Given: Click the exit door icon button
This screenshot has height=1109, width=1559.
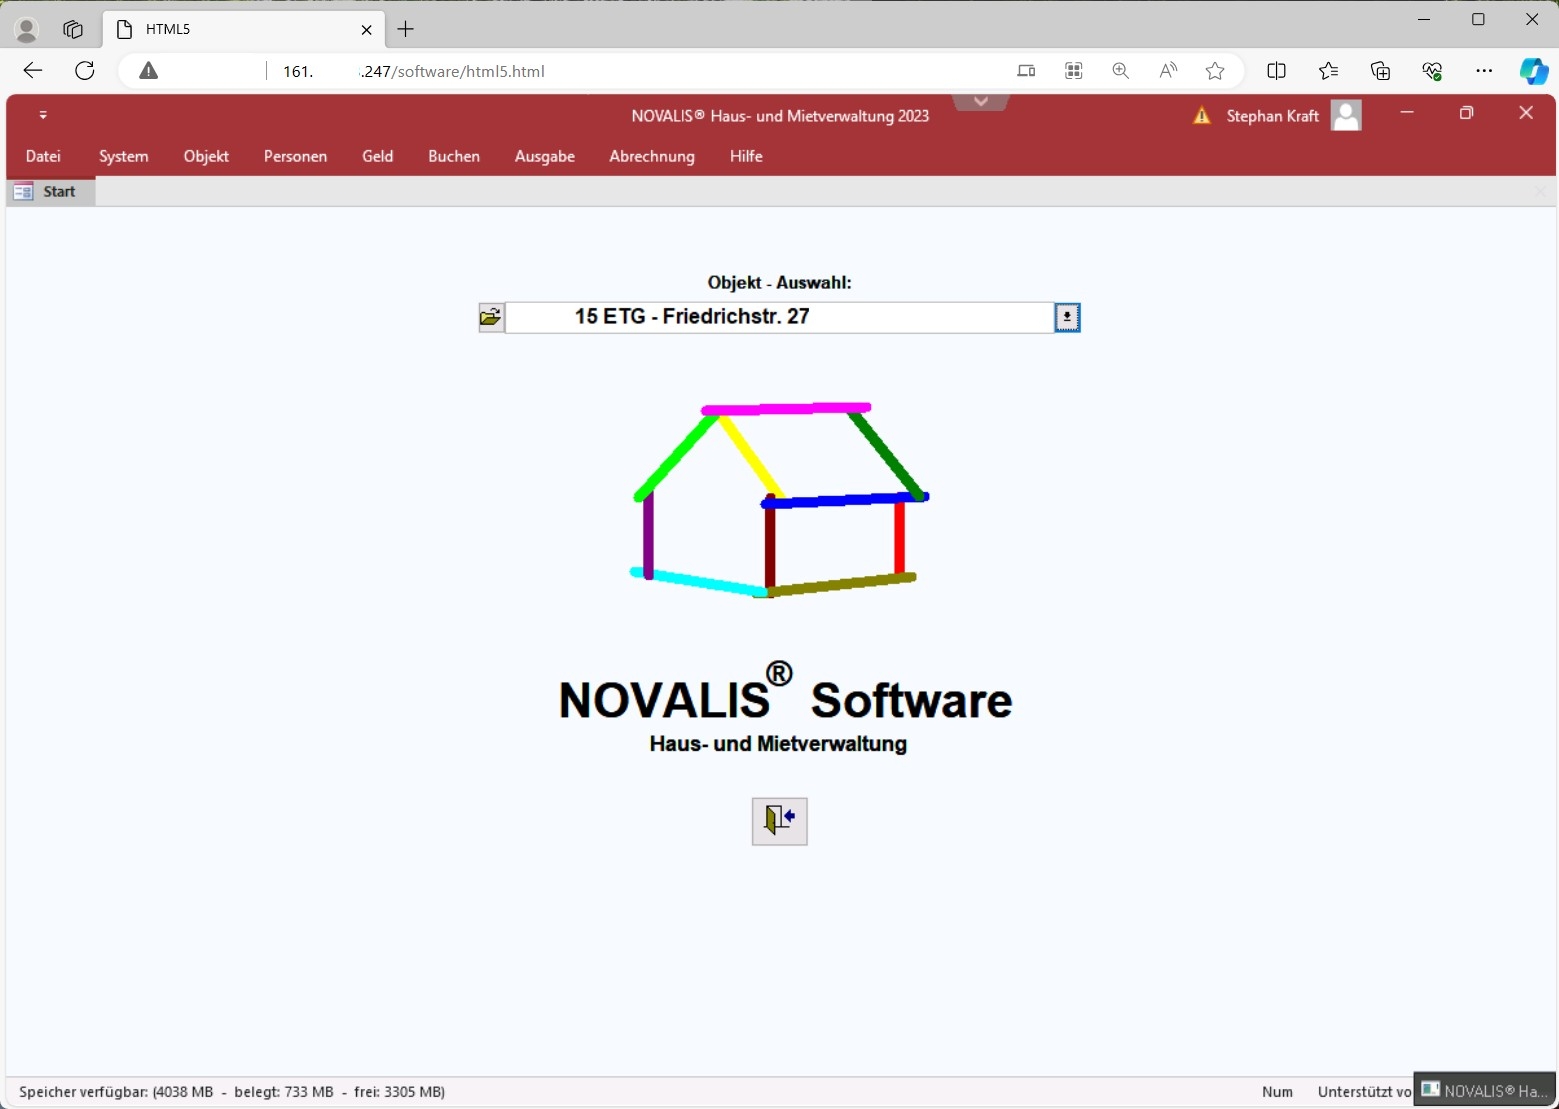Looking at the screenshot, I should pyautogui.click(x=780, y=821).
